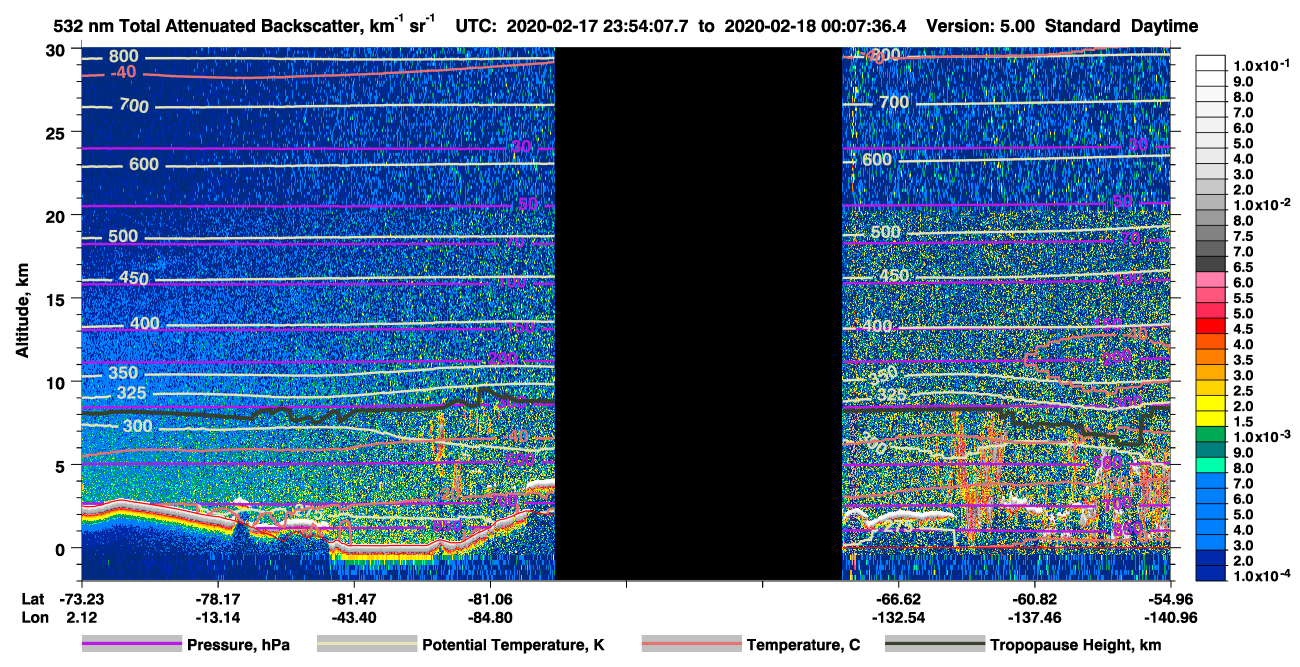Click longitude value -140.96
The width and height of the screenshot is (1300, 667).
coord(1169,617)
